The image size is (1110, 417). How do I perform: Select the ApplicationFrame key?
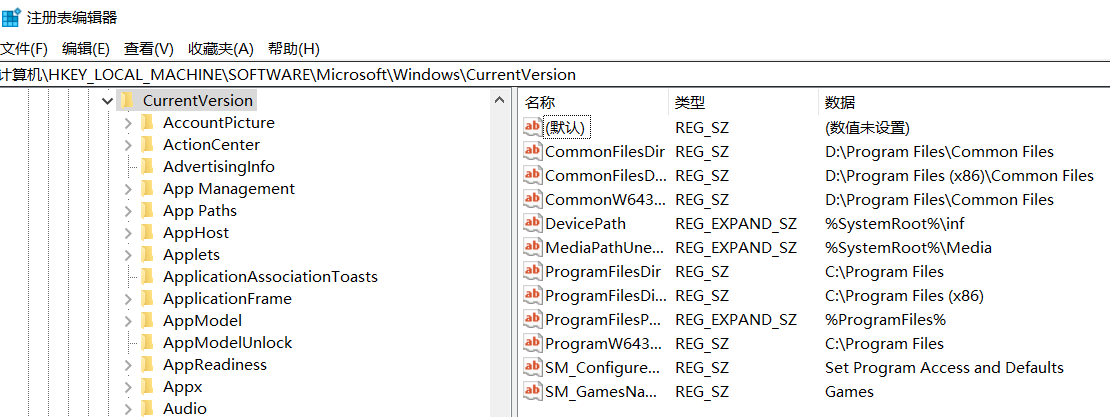click(227, 299)
